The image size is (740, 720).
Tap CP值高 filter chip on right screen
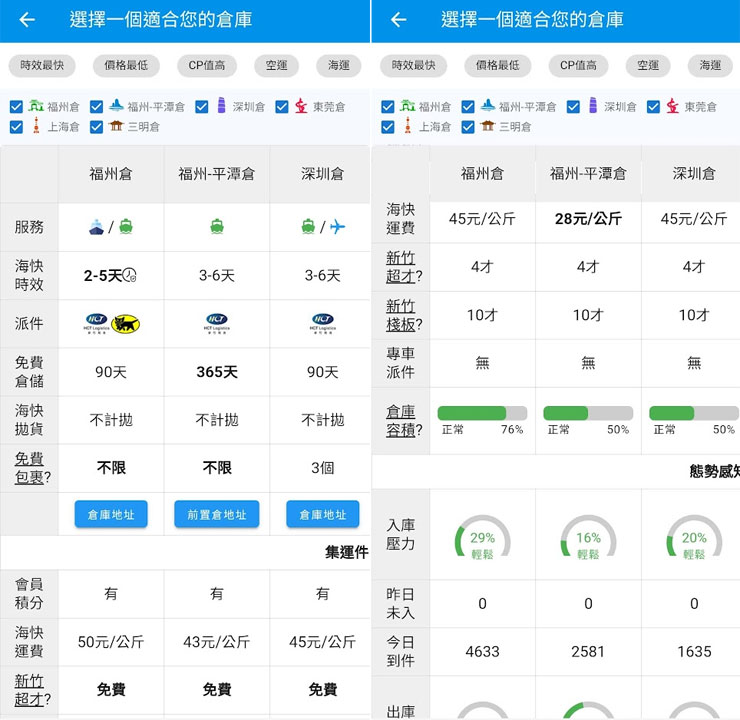pyautogui.click(x=578, y=65)
